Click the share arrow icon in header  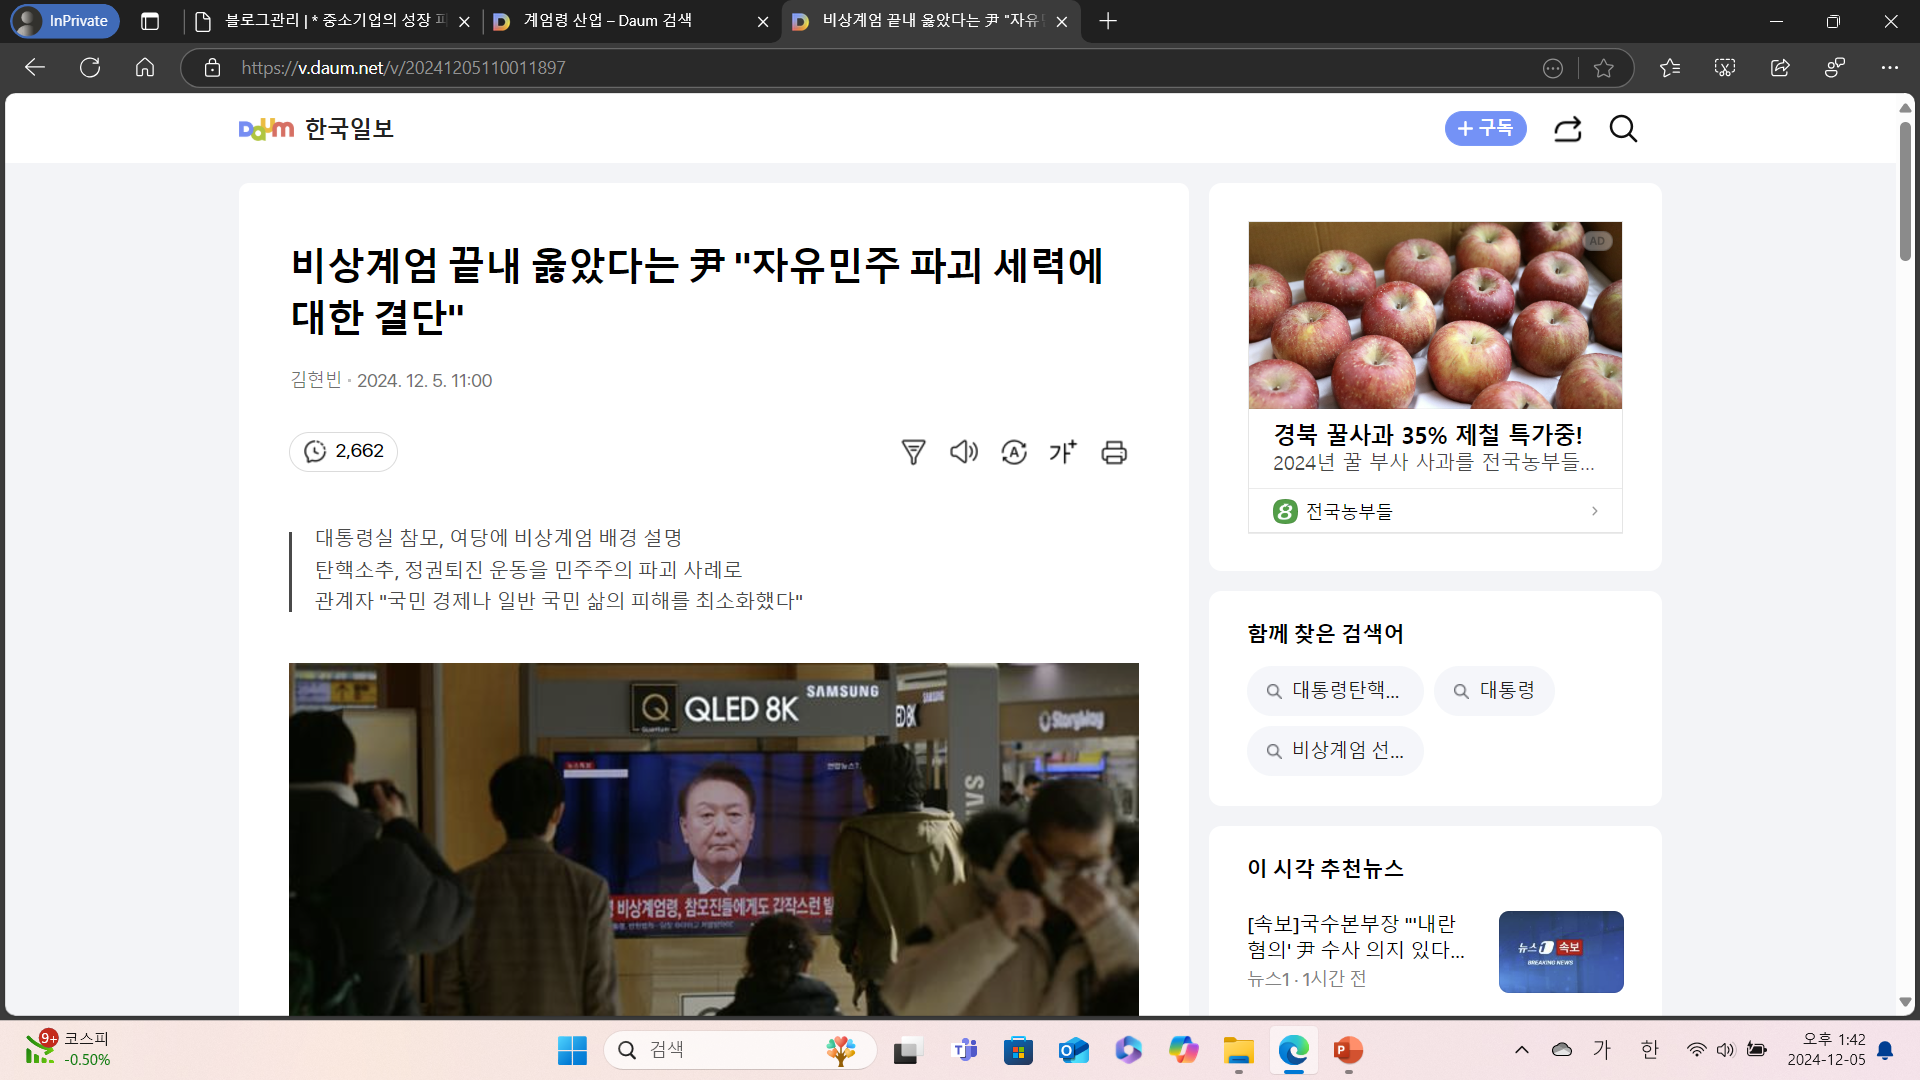pos(1567,129)
